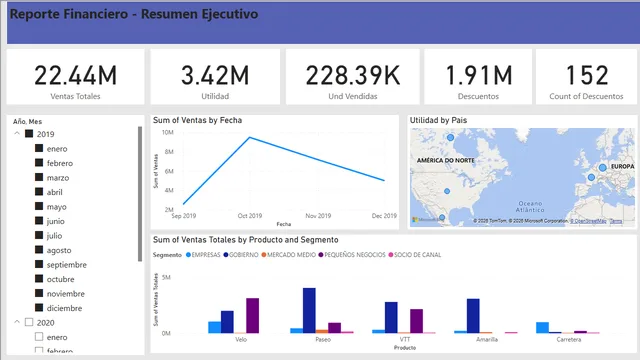This screenshot has width=640, height=360.
Task: Click the Velo GOBIERNO dark blue bar
Action: tap(227, 322)
